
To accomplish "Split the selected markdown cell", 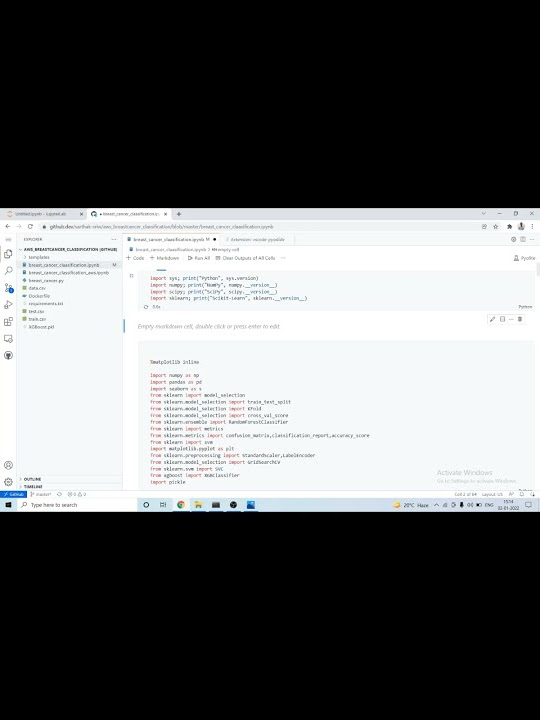I will pyautogui.click(x=502, y=319).
